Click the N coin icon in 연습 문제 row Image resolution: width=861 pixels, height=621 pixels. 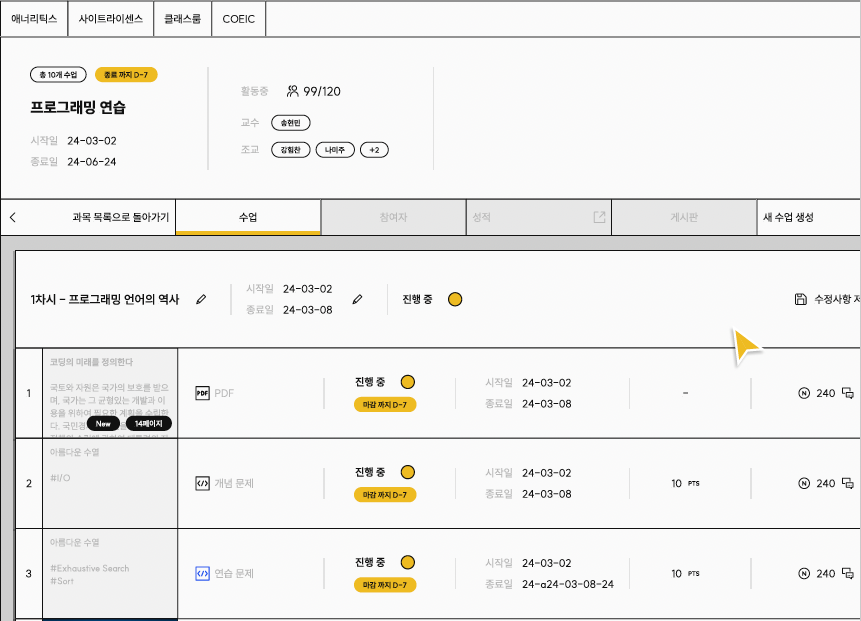804,573
